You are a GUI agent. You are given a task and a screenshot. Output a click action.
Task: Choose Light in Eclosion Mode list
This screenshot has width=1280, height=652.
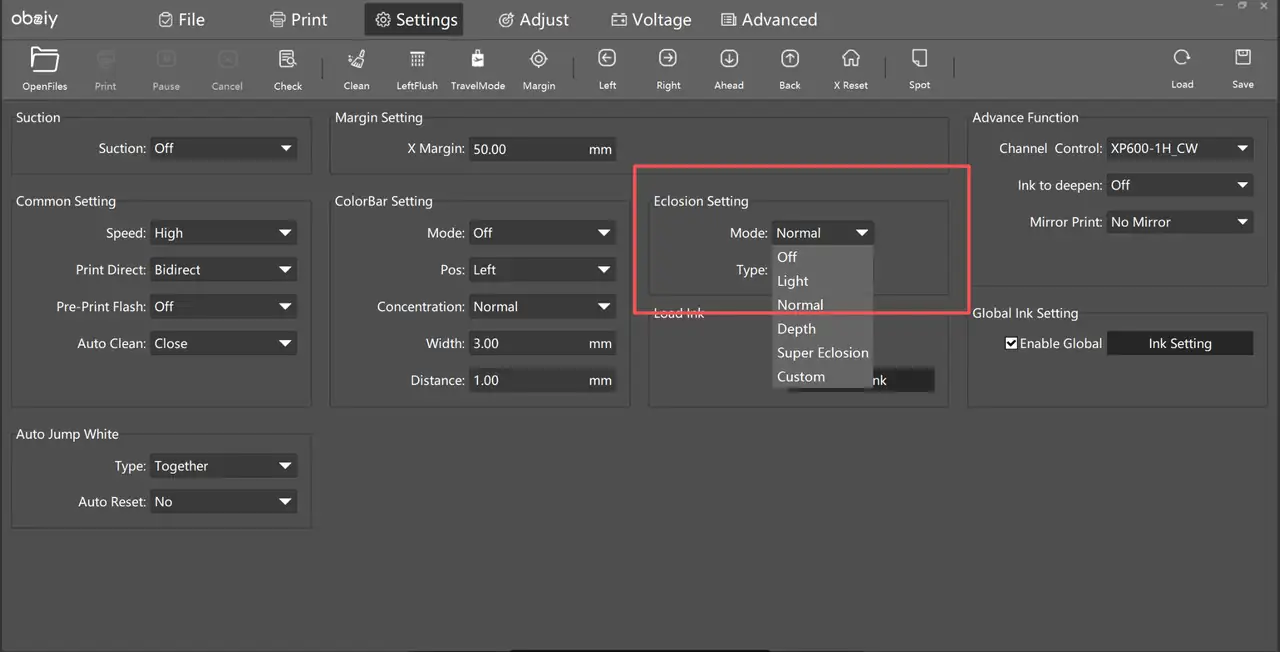[823, 281]
